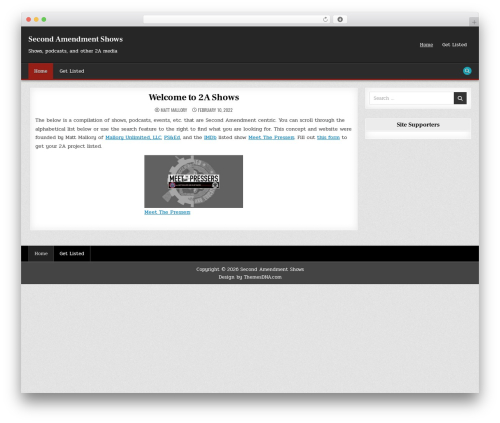
Task: Open the IMDb link in the paragraph
Action: 210,137
